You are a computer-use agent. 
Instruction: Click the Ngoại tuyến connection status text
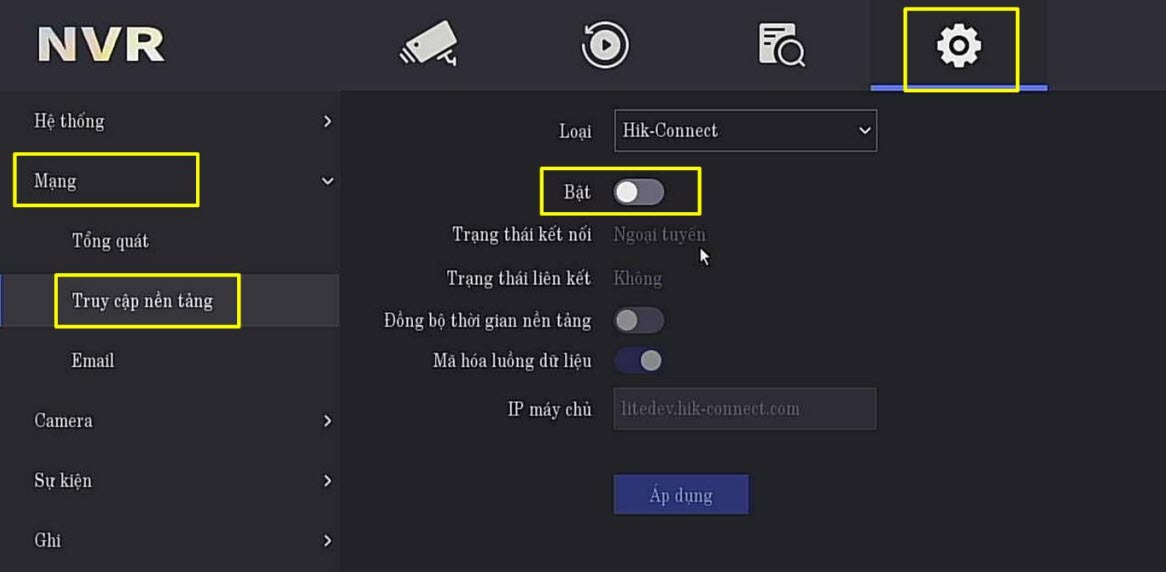(659, 235)
